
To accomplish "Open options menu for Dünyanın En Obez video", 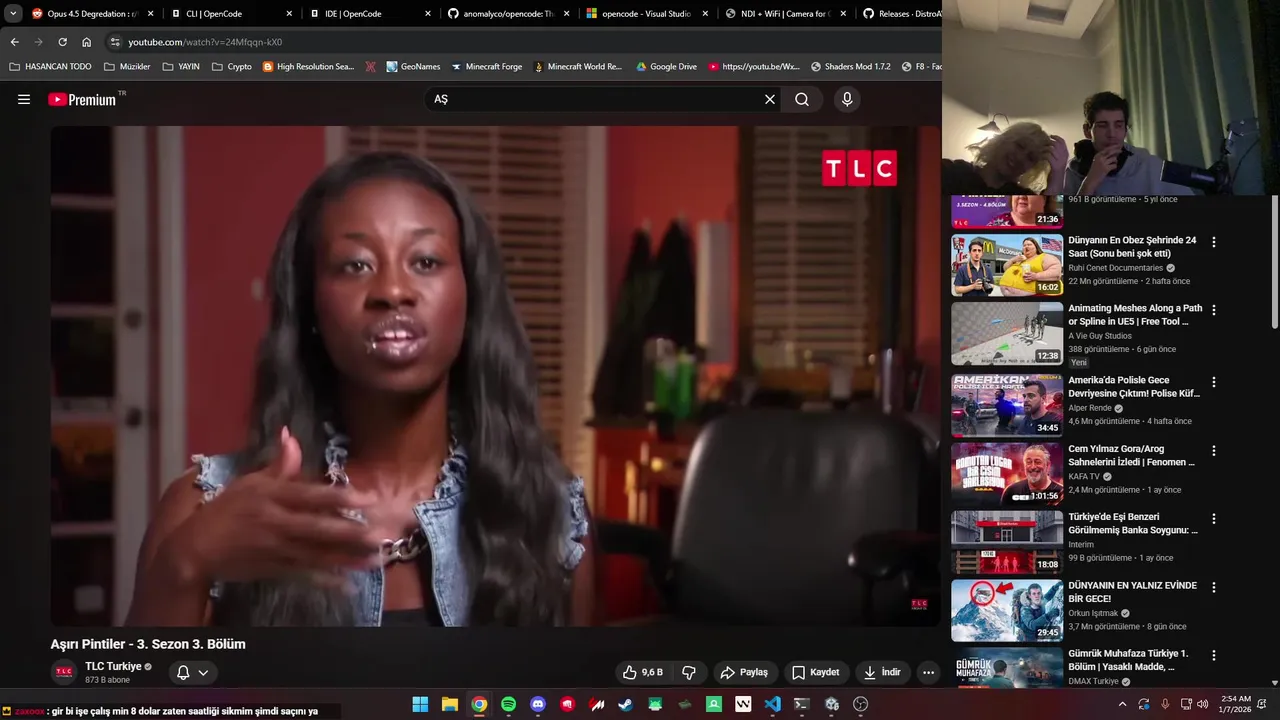I will 1214,242.
